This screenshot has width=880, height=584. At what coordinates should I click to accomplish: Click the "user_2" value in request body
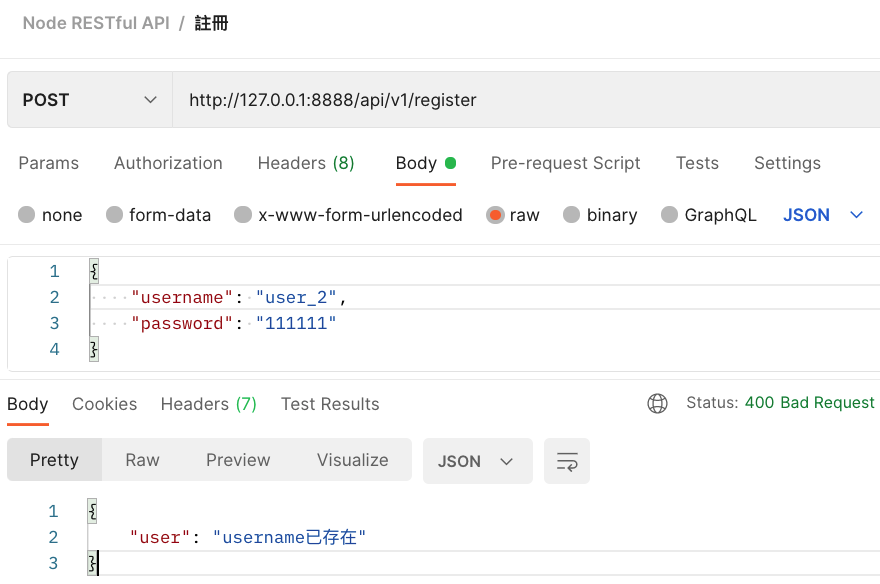pos(296,298)
